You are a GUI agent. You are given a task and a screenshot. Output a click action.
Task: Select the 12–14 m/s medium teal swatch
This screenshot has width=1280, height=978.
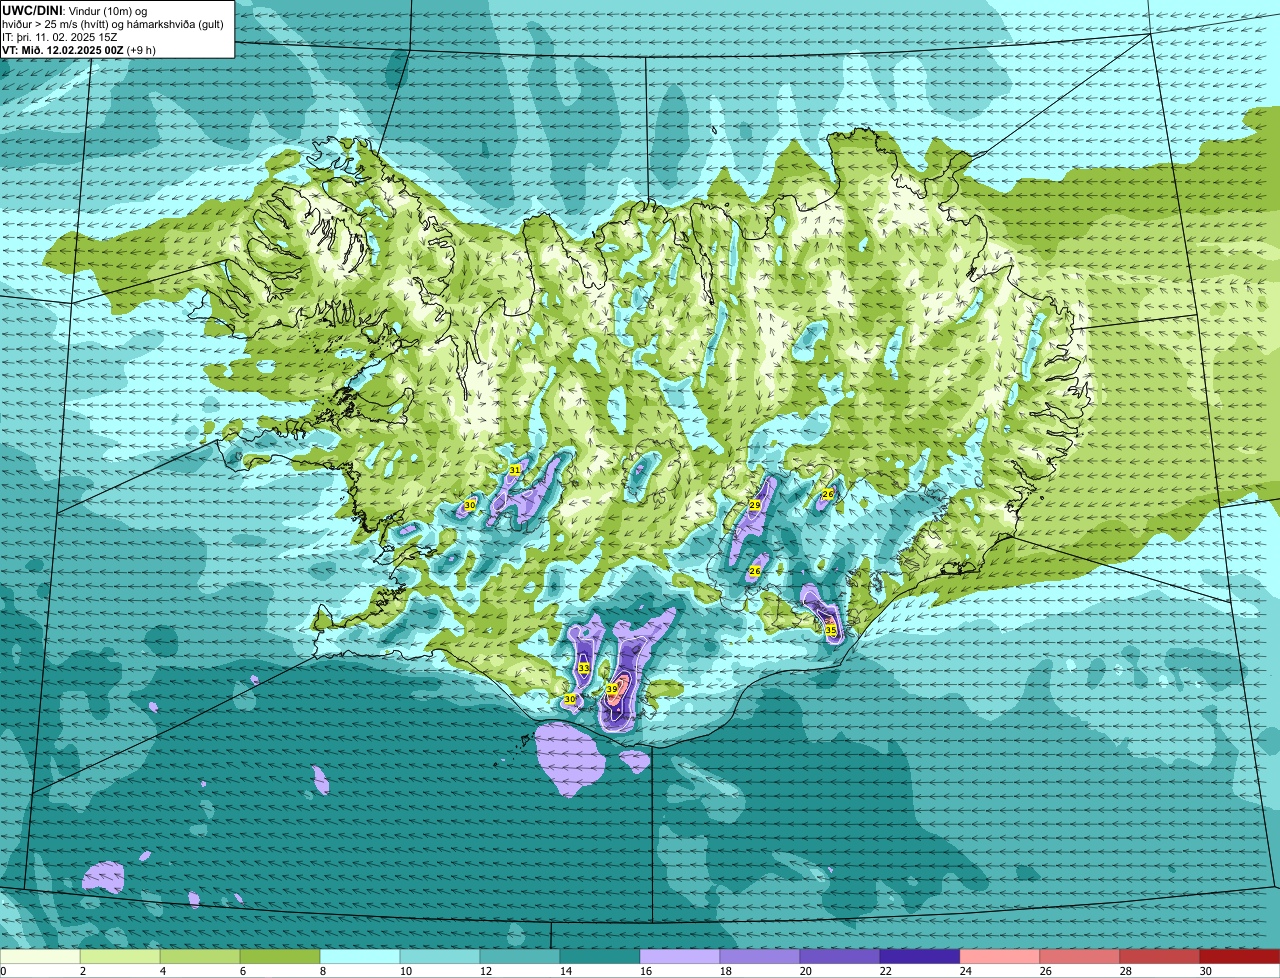point(520,956)
